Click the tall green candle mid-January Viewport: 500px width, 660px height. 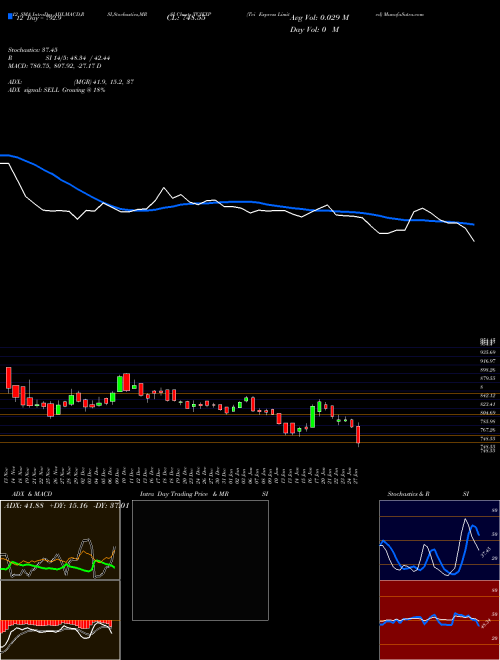[x=313, y=417]
